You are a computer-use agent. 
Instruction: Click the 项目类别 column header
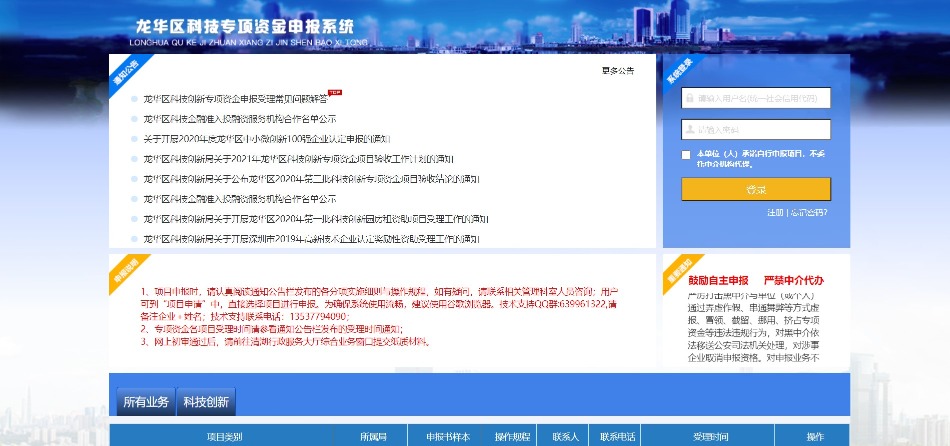(224, 437)
